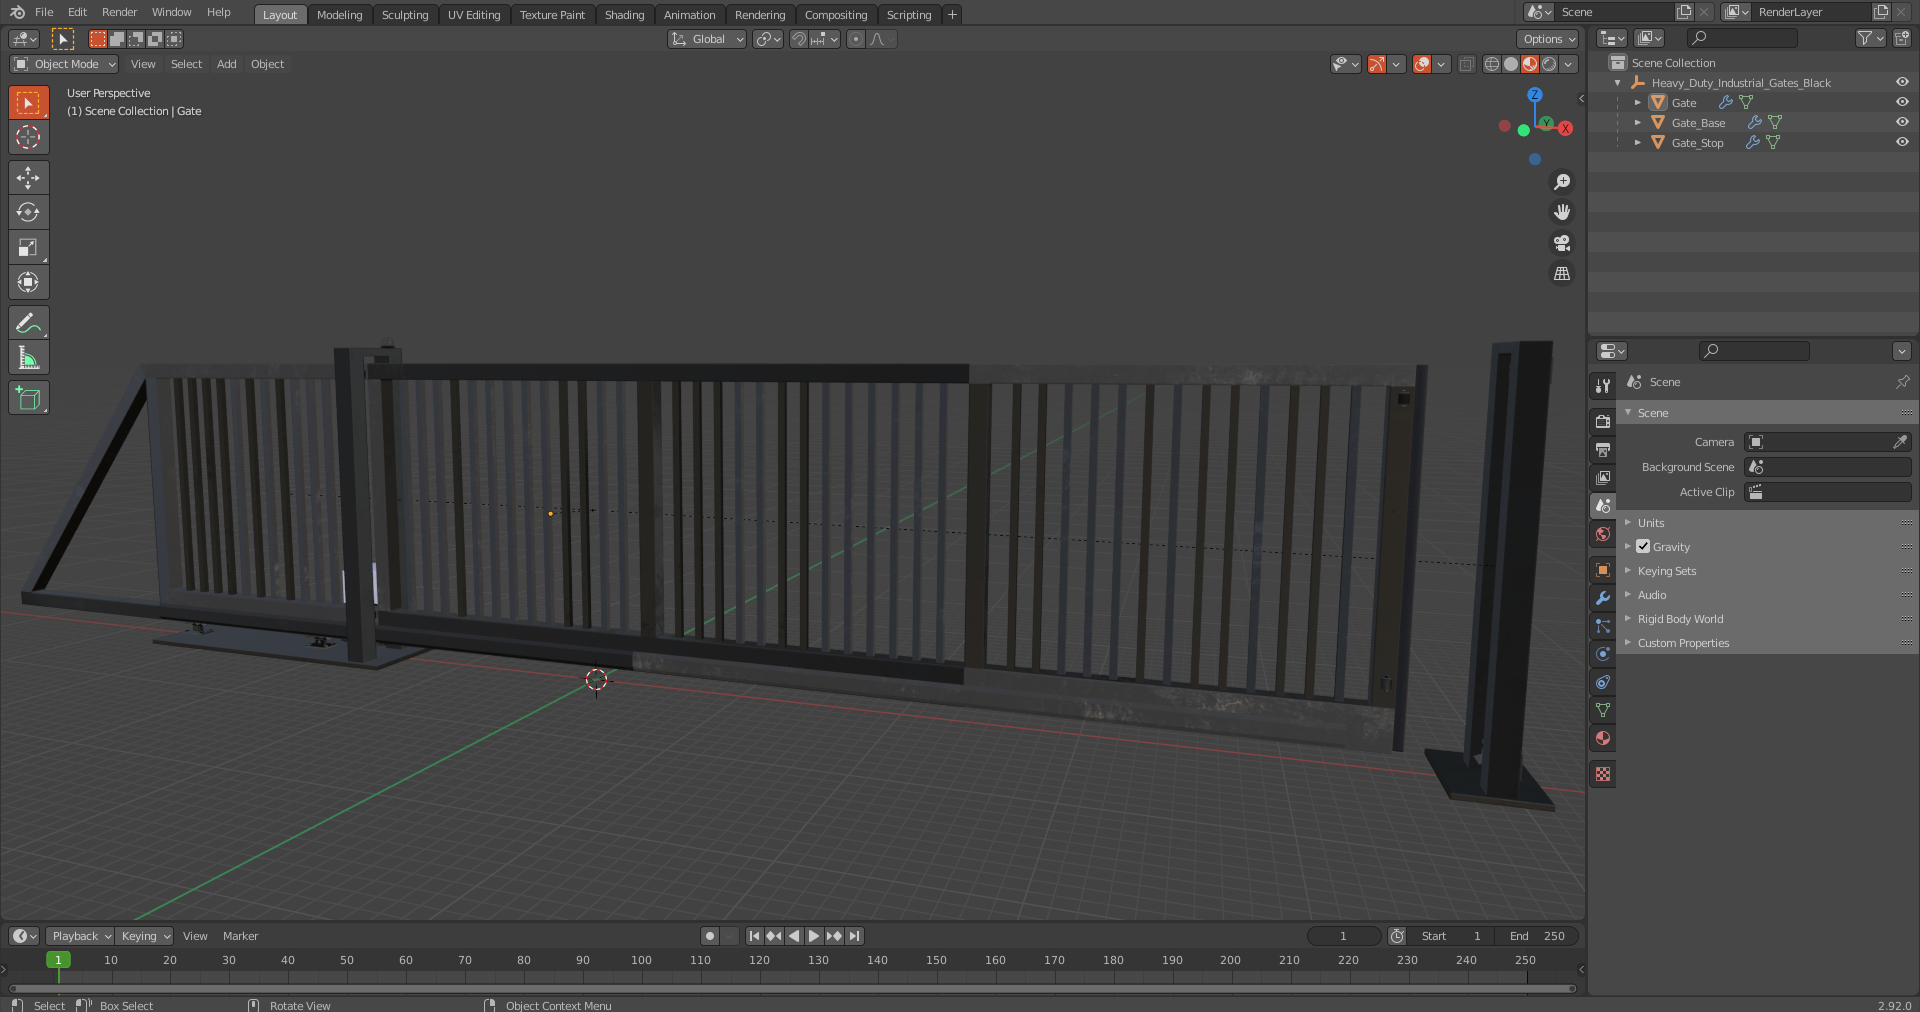The width and height of the screenshot is (1920, 1012).
Task: Switch to the Sculpting workspace tab
Action: click(x=405, y=14)
